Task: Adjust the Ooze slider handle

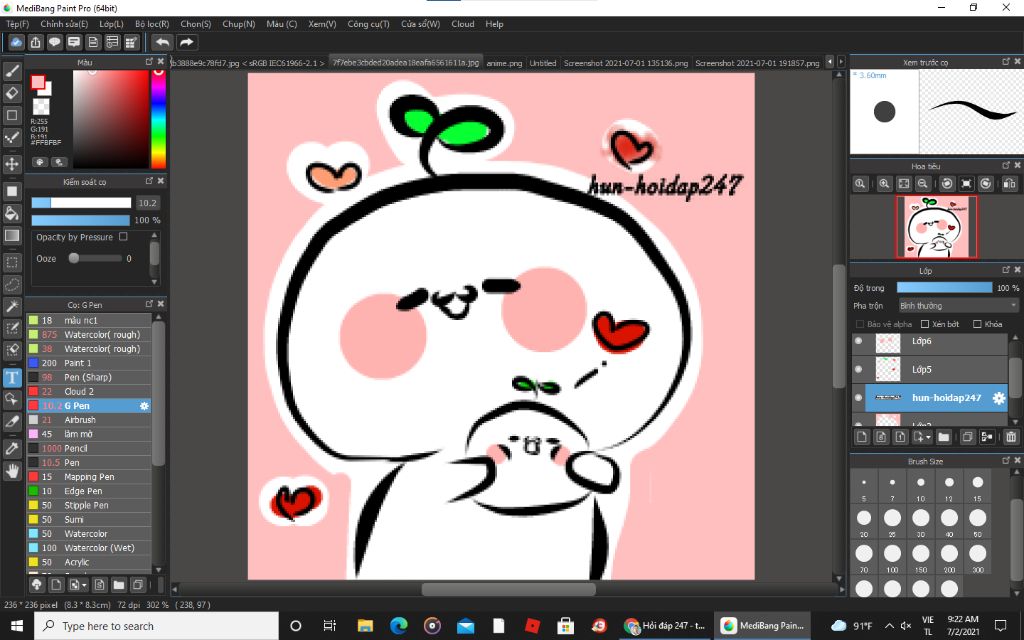Action: click(74, 259)
